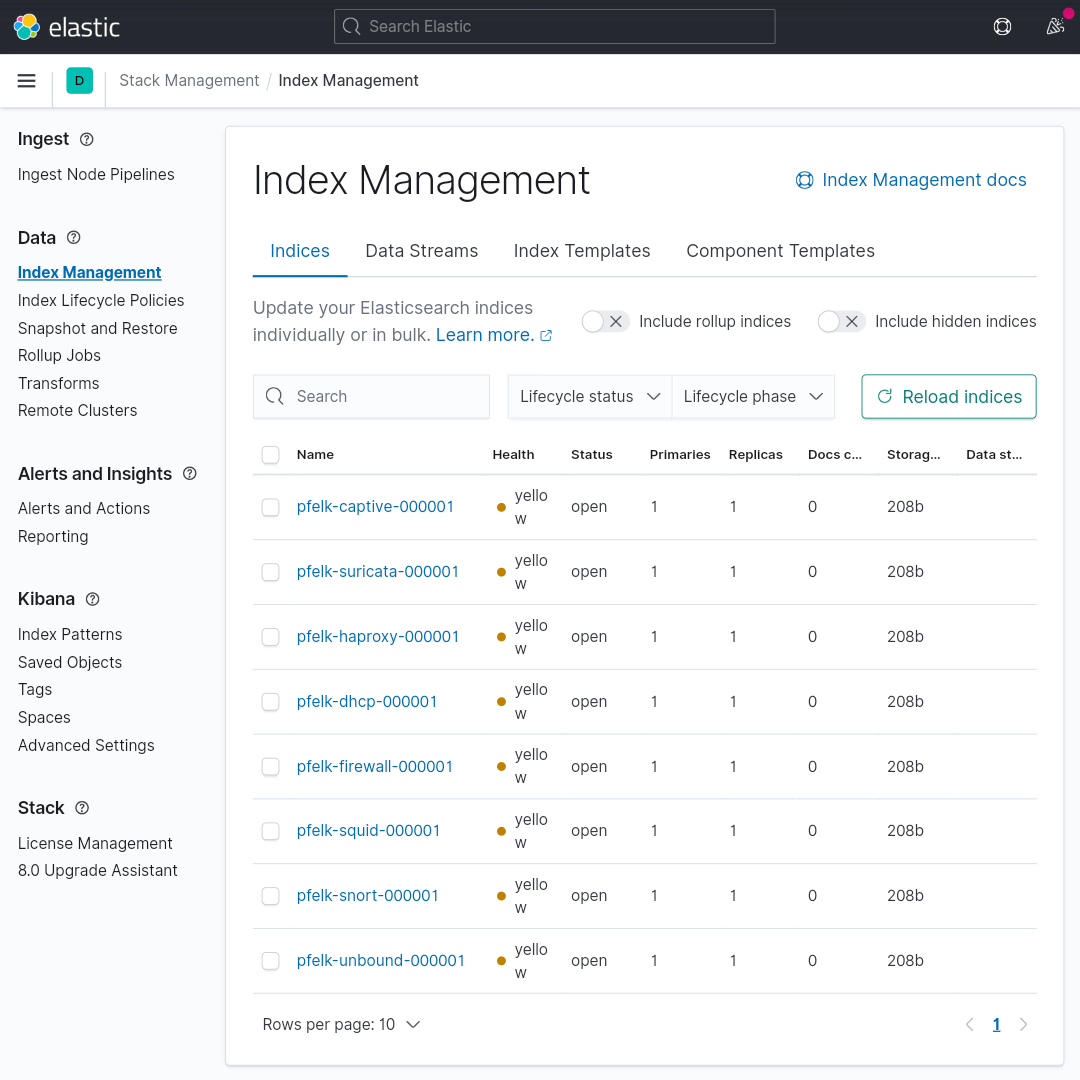Open Remote Clusters in sidebar
This screenshot has width=1080, height=1080.
tap(77, 411)
